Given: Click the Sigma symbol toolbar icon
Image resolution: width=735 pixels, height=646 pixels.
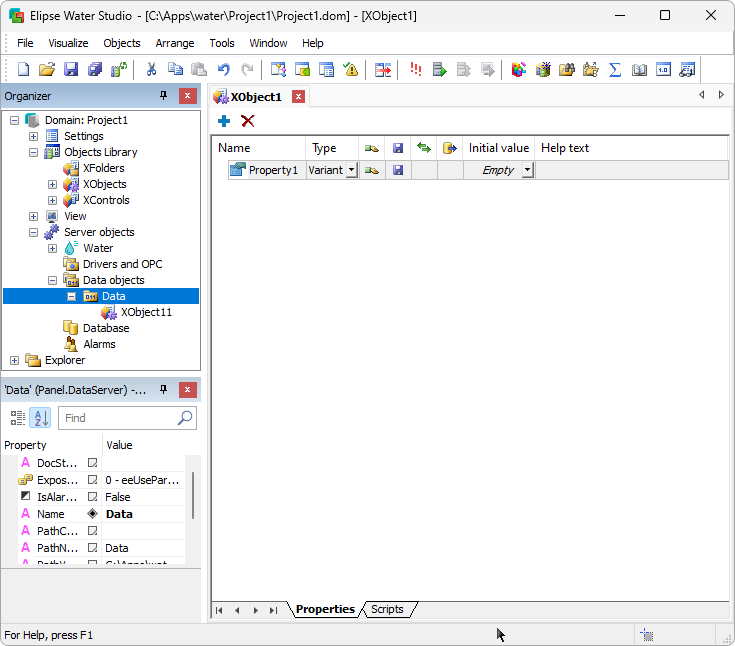Looking at the screenshot, I should click(615, 70).
